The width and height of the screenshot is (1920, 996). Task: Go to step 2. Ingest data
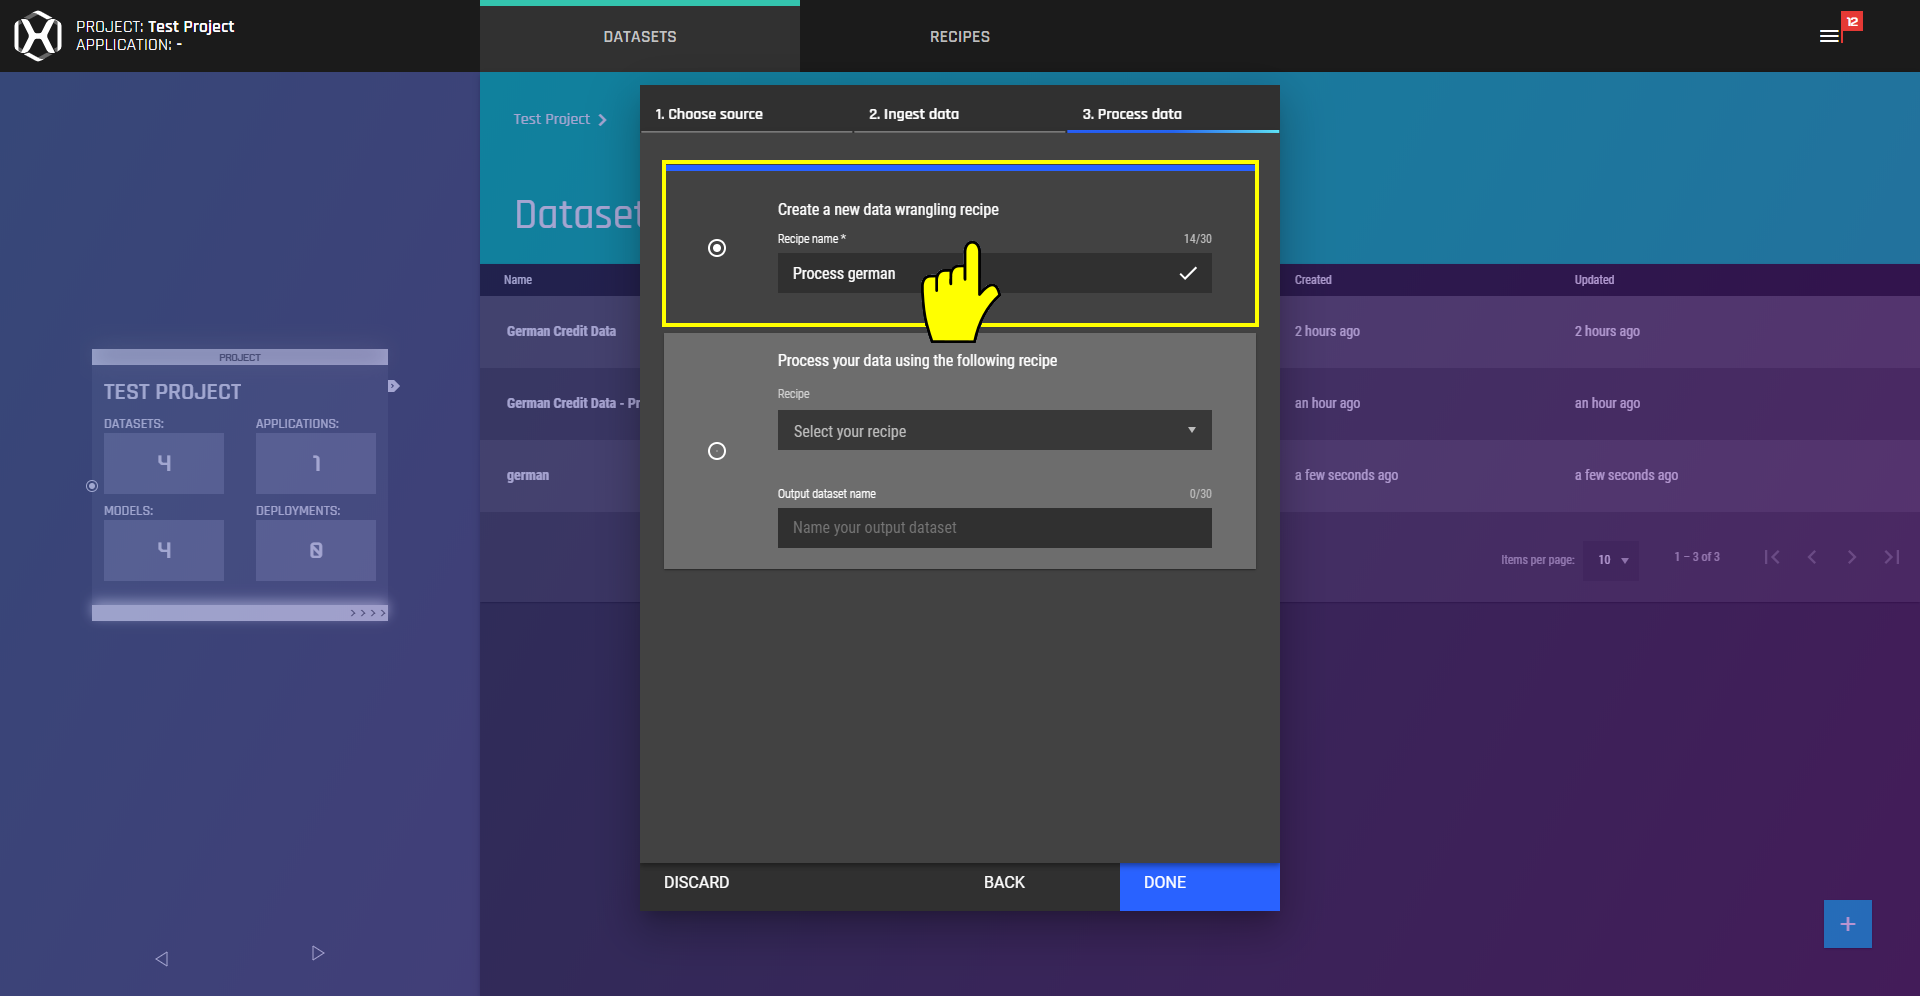tap(960, 114)
